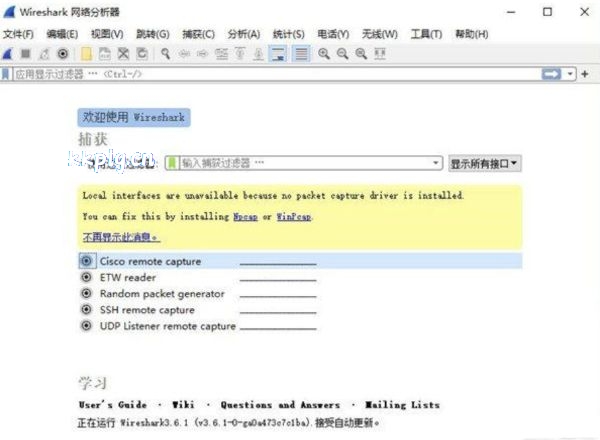Go back to previous packet arrow icon

coord(184,54)
